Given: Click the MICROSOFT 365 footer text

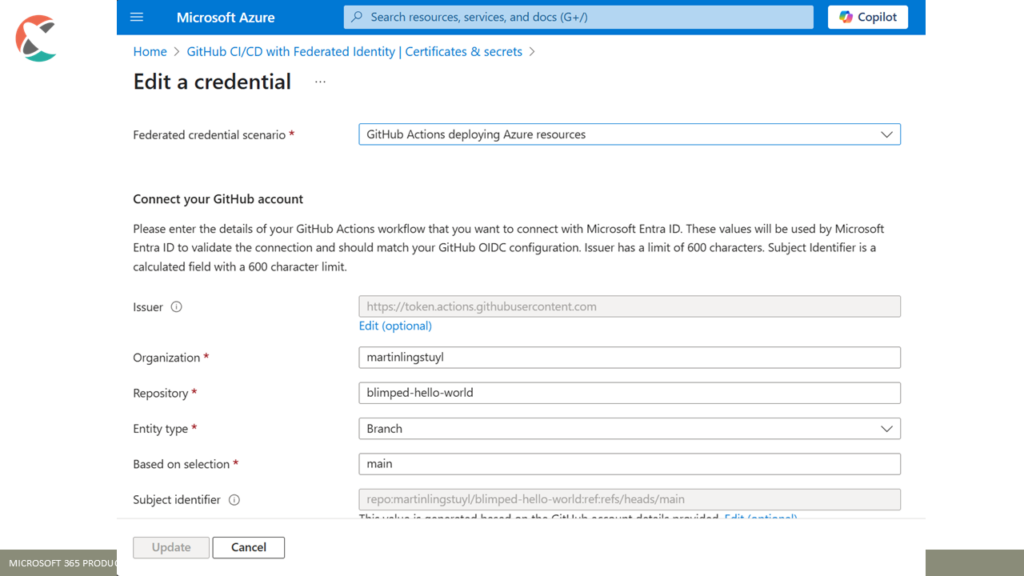Looking at the screenshot, I should tap(62, 563).
